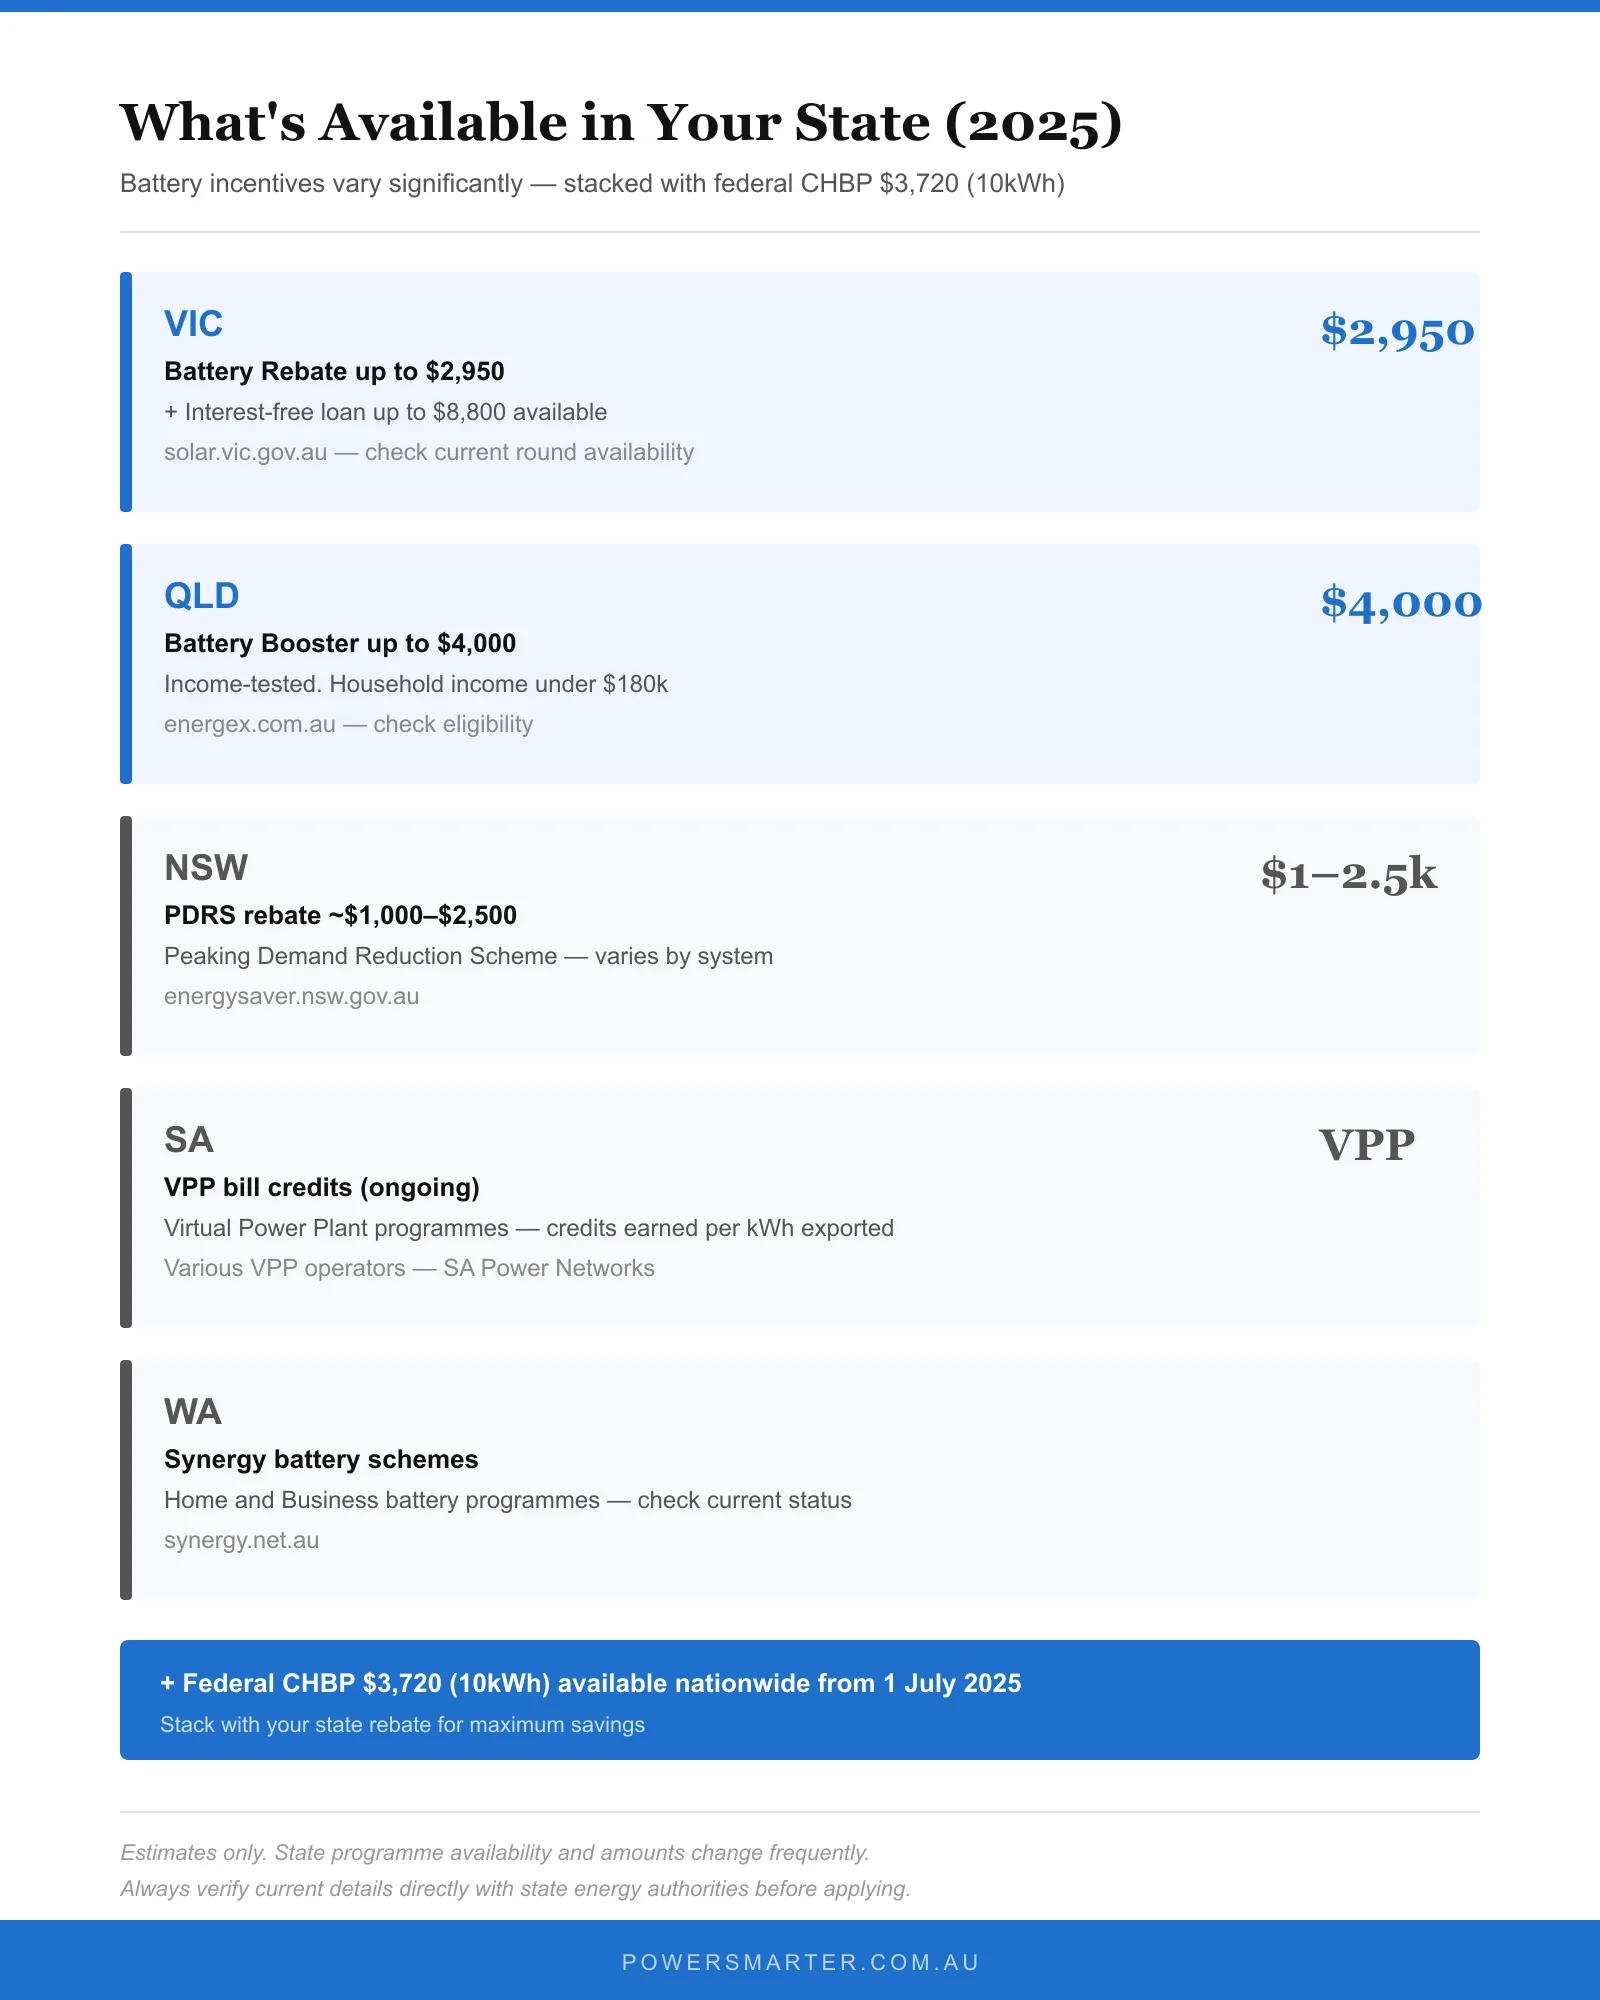The width and height of the screenshot is (1600, 2000).
Task: Click the large VPP label in the SA card
Action: pyautogui.click(x=1366, y=1146)
